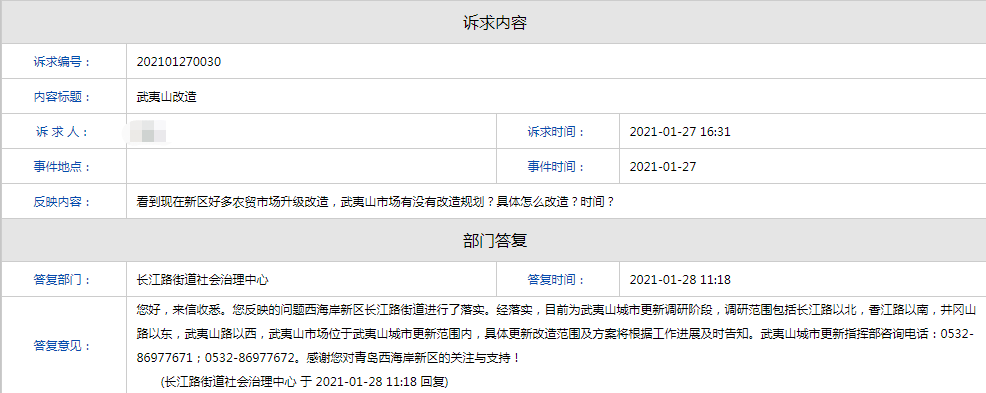The image size is (986, 393).
Task: Click the 诉求内容 section header
Action: [x=494, y=23]
